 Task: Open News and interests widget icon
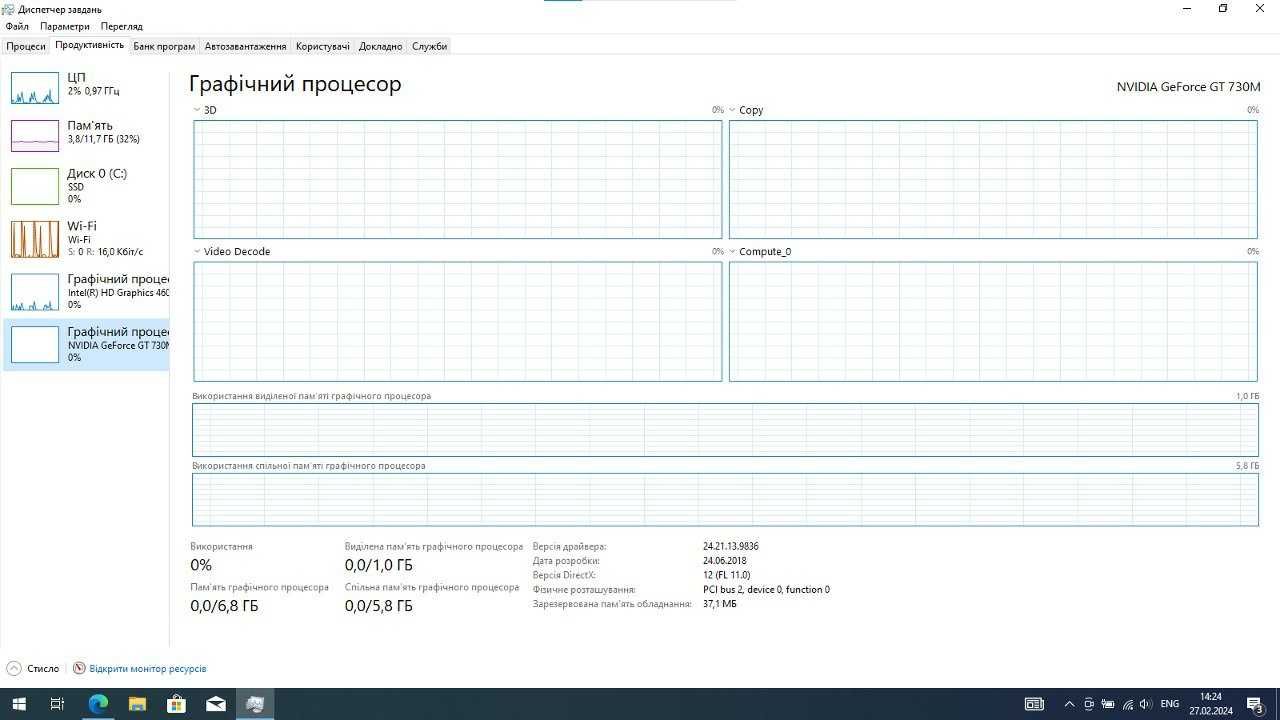(x=1034, y=704)
